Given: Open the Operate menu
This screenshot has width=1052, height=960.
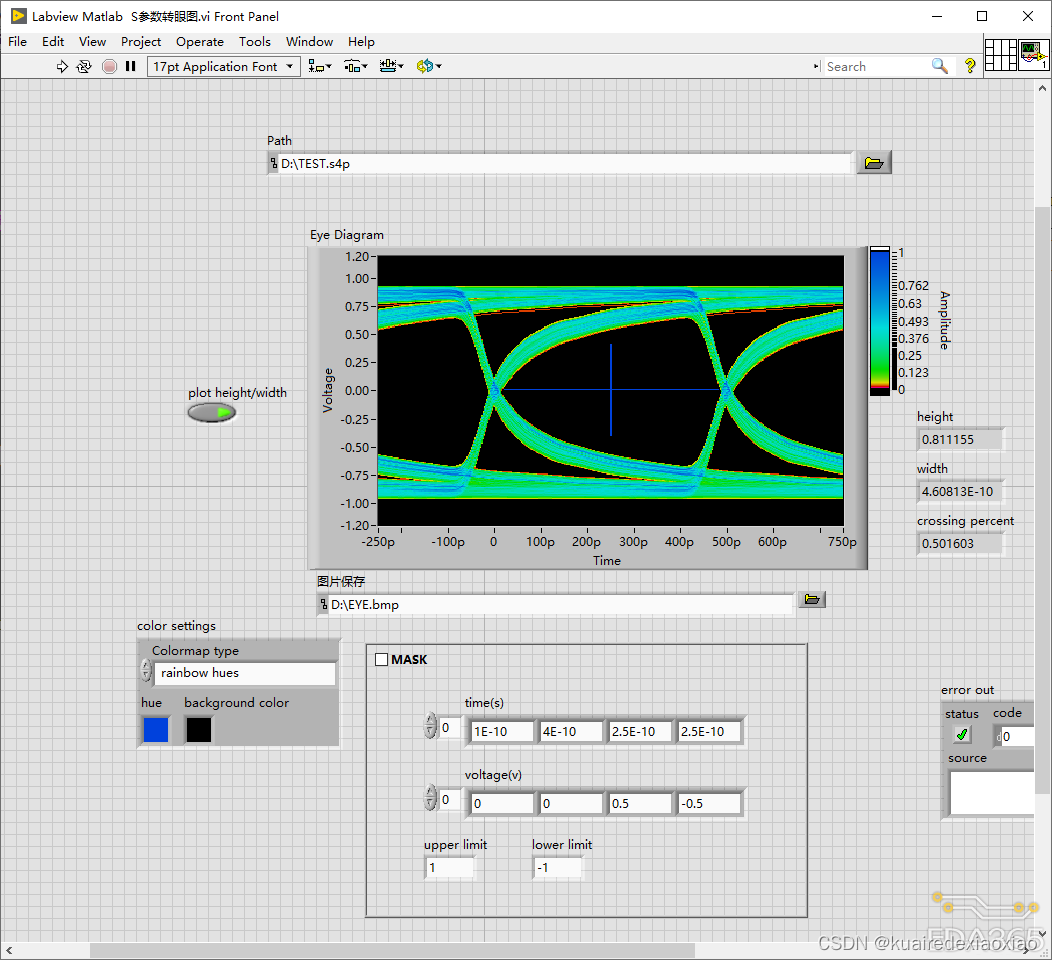Looking at the screenshot, I should tap(200, 42).
